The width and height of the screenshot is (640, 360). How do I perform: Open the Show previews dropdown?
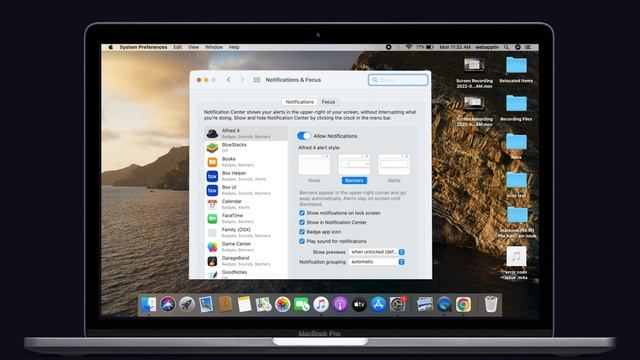click(x=377, y=252)
